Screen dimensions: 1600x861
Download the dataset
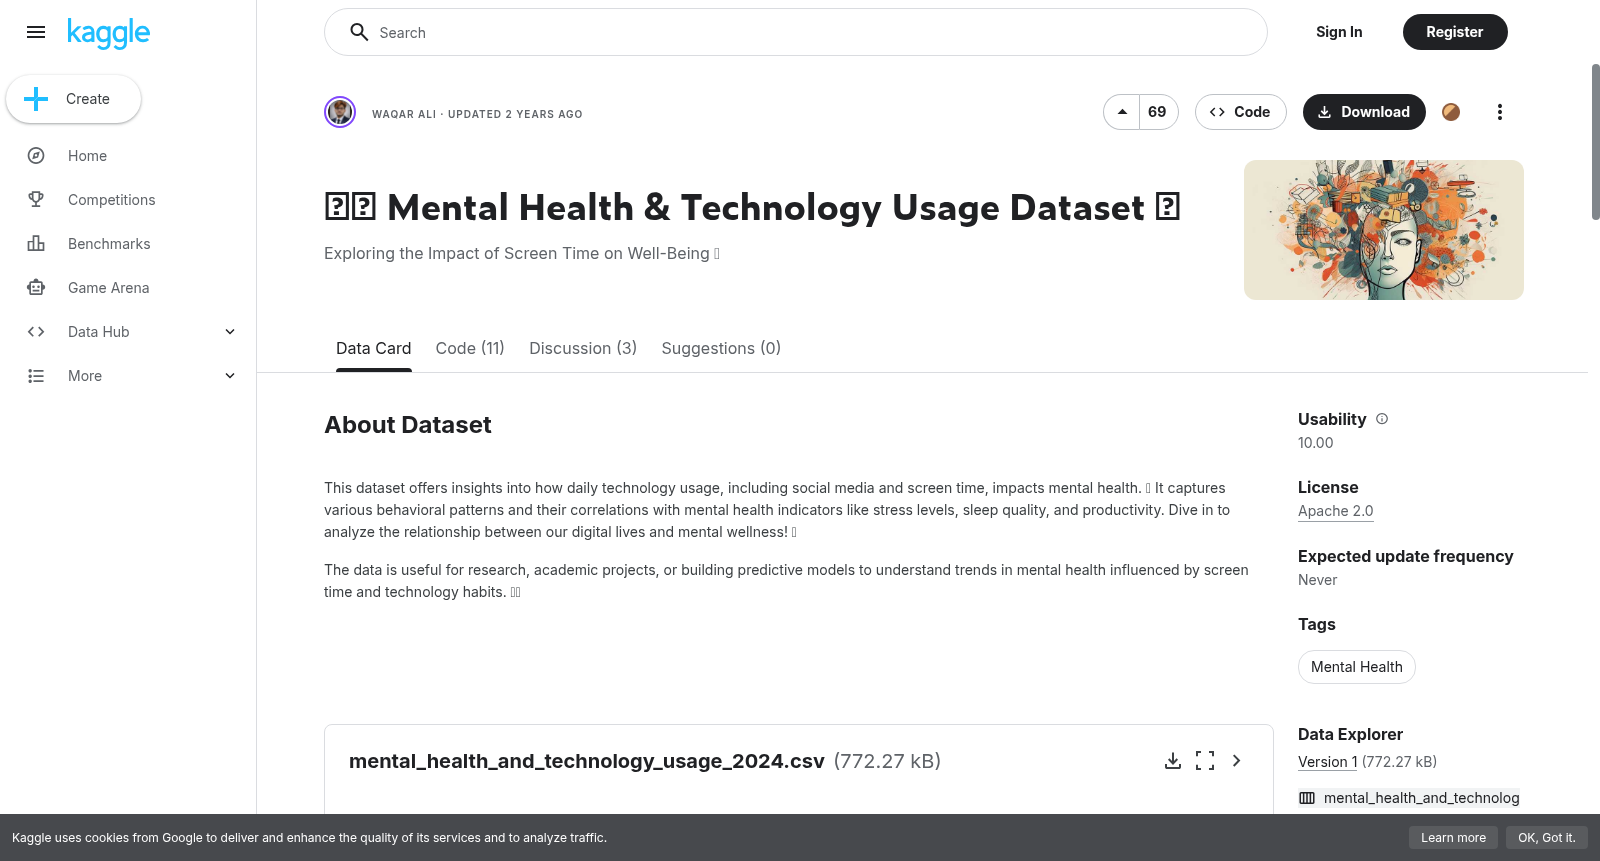(x=1364, y=112)
